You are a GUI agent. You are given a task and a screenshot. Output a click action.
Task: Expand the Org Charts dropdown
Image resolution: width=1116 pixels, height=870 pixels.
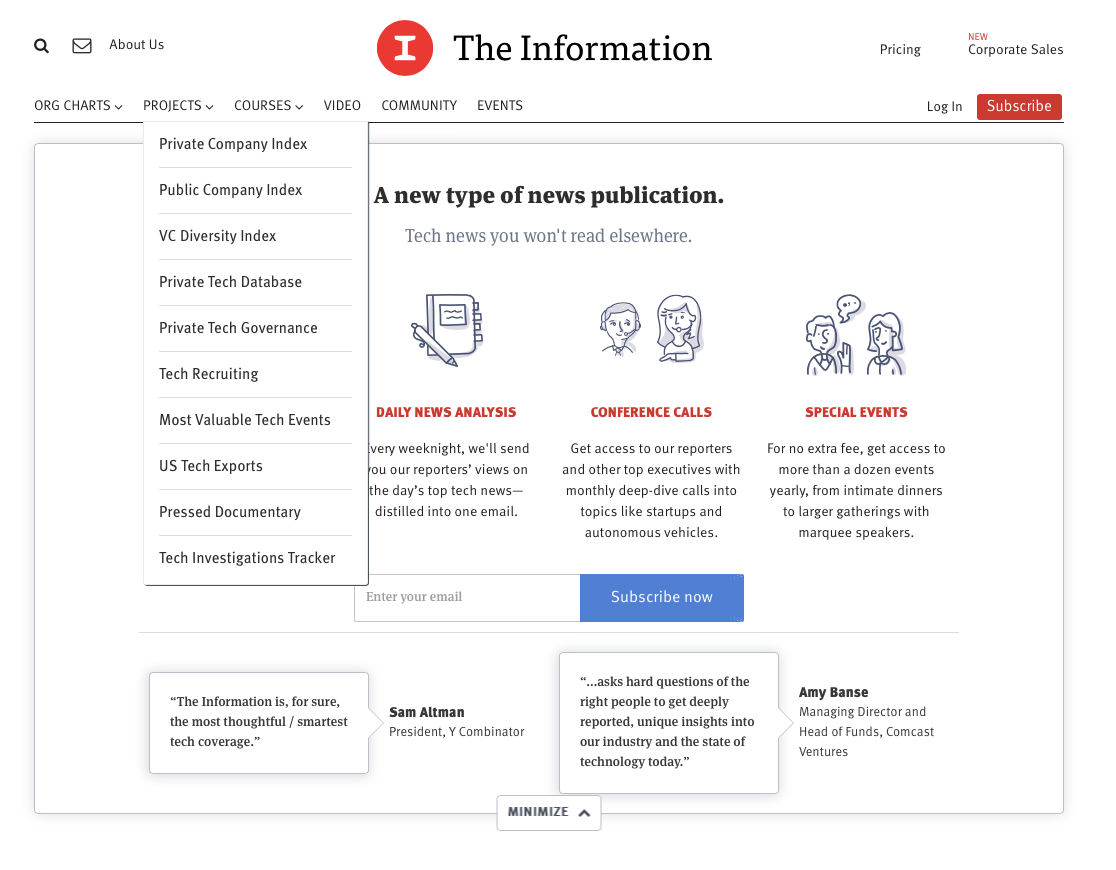[78, 106]
